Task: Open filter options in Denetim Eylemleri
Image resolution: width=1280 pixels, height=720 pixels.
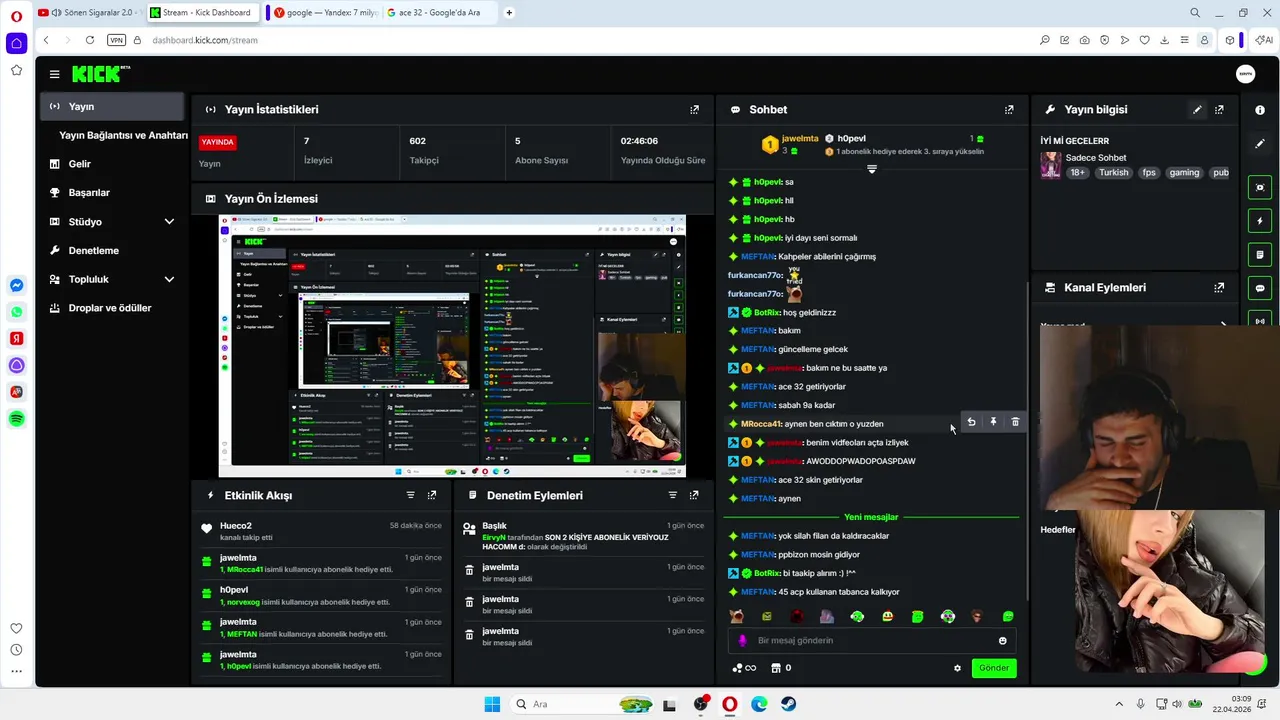Action: pos(672,495)
